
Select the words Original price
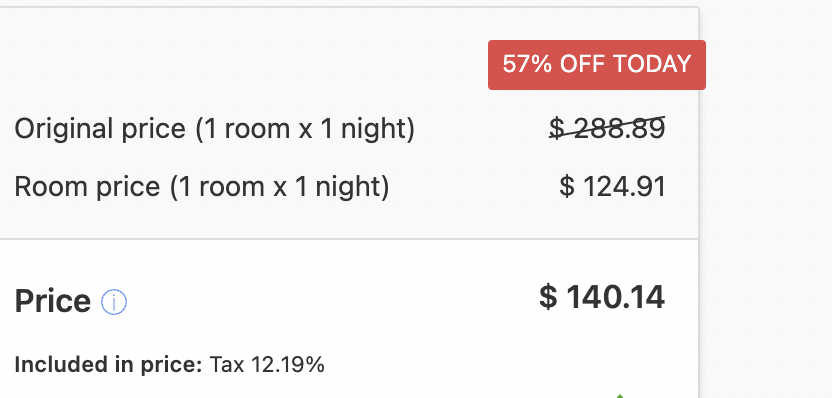[100, 129]
